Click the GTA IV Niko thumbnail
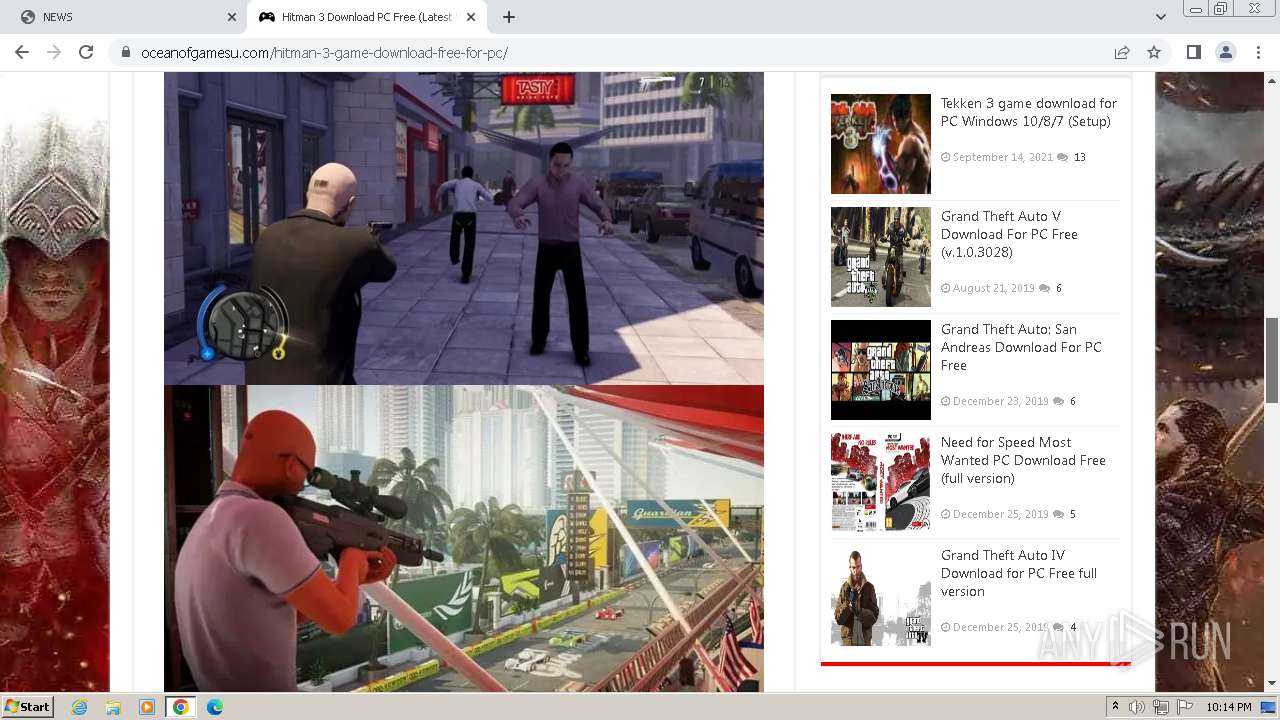 click(x=881, y=596)
